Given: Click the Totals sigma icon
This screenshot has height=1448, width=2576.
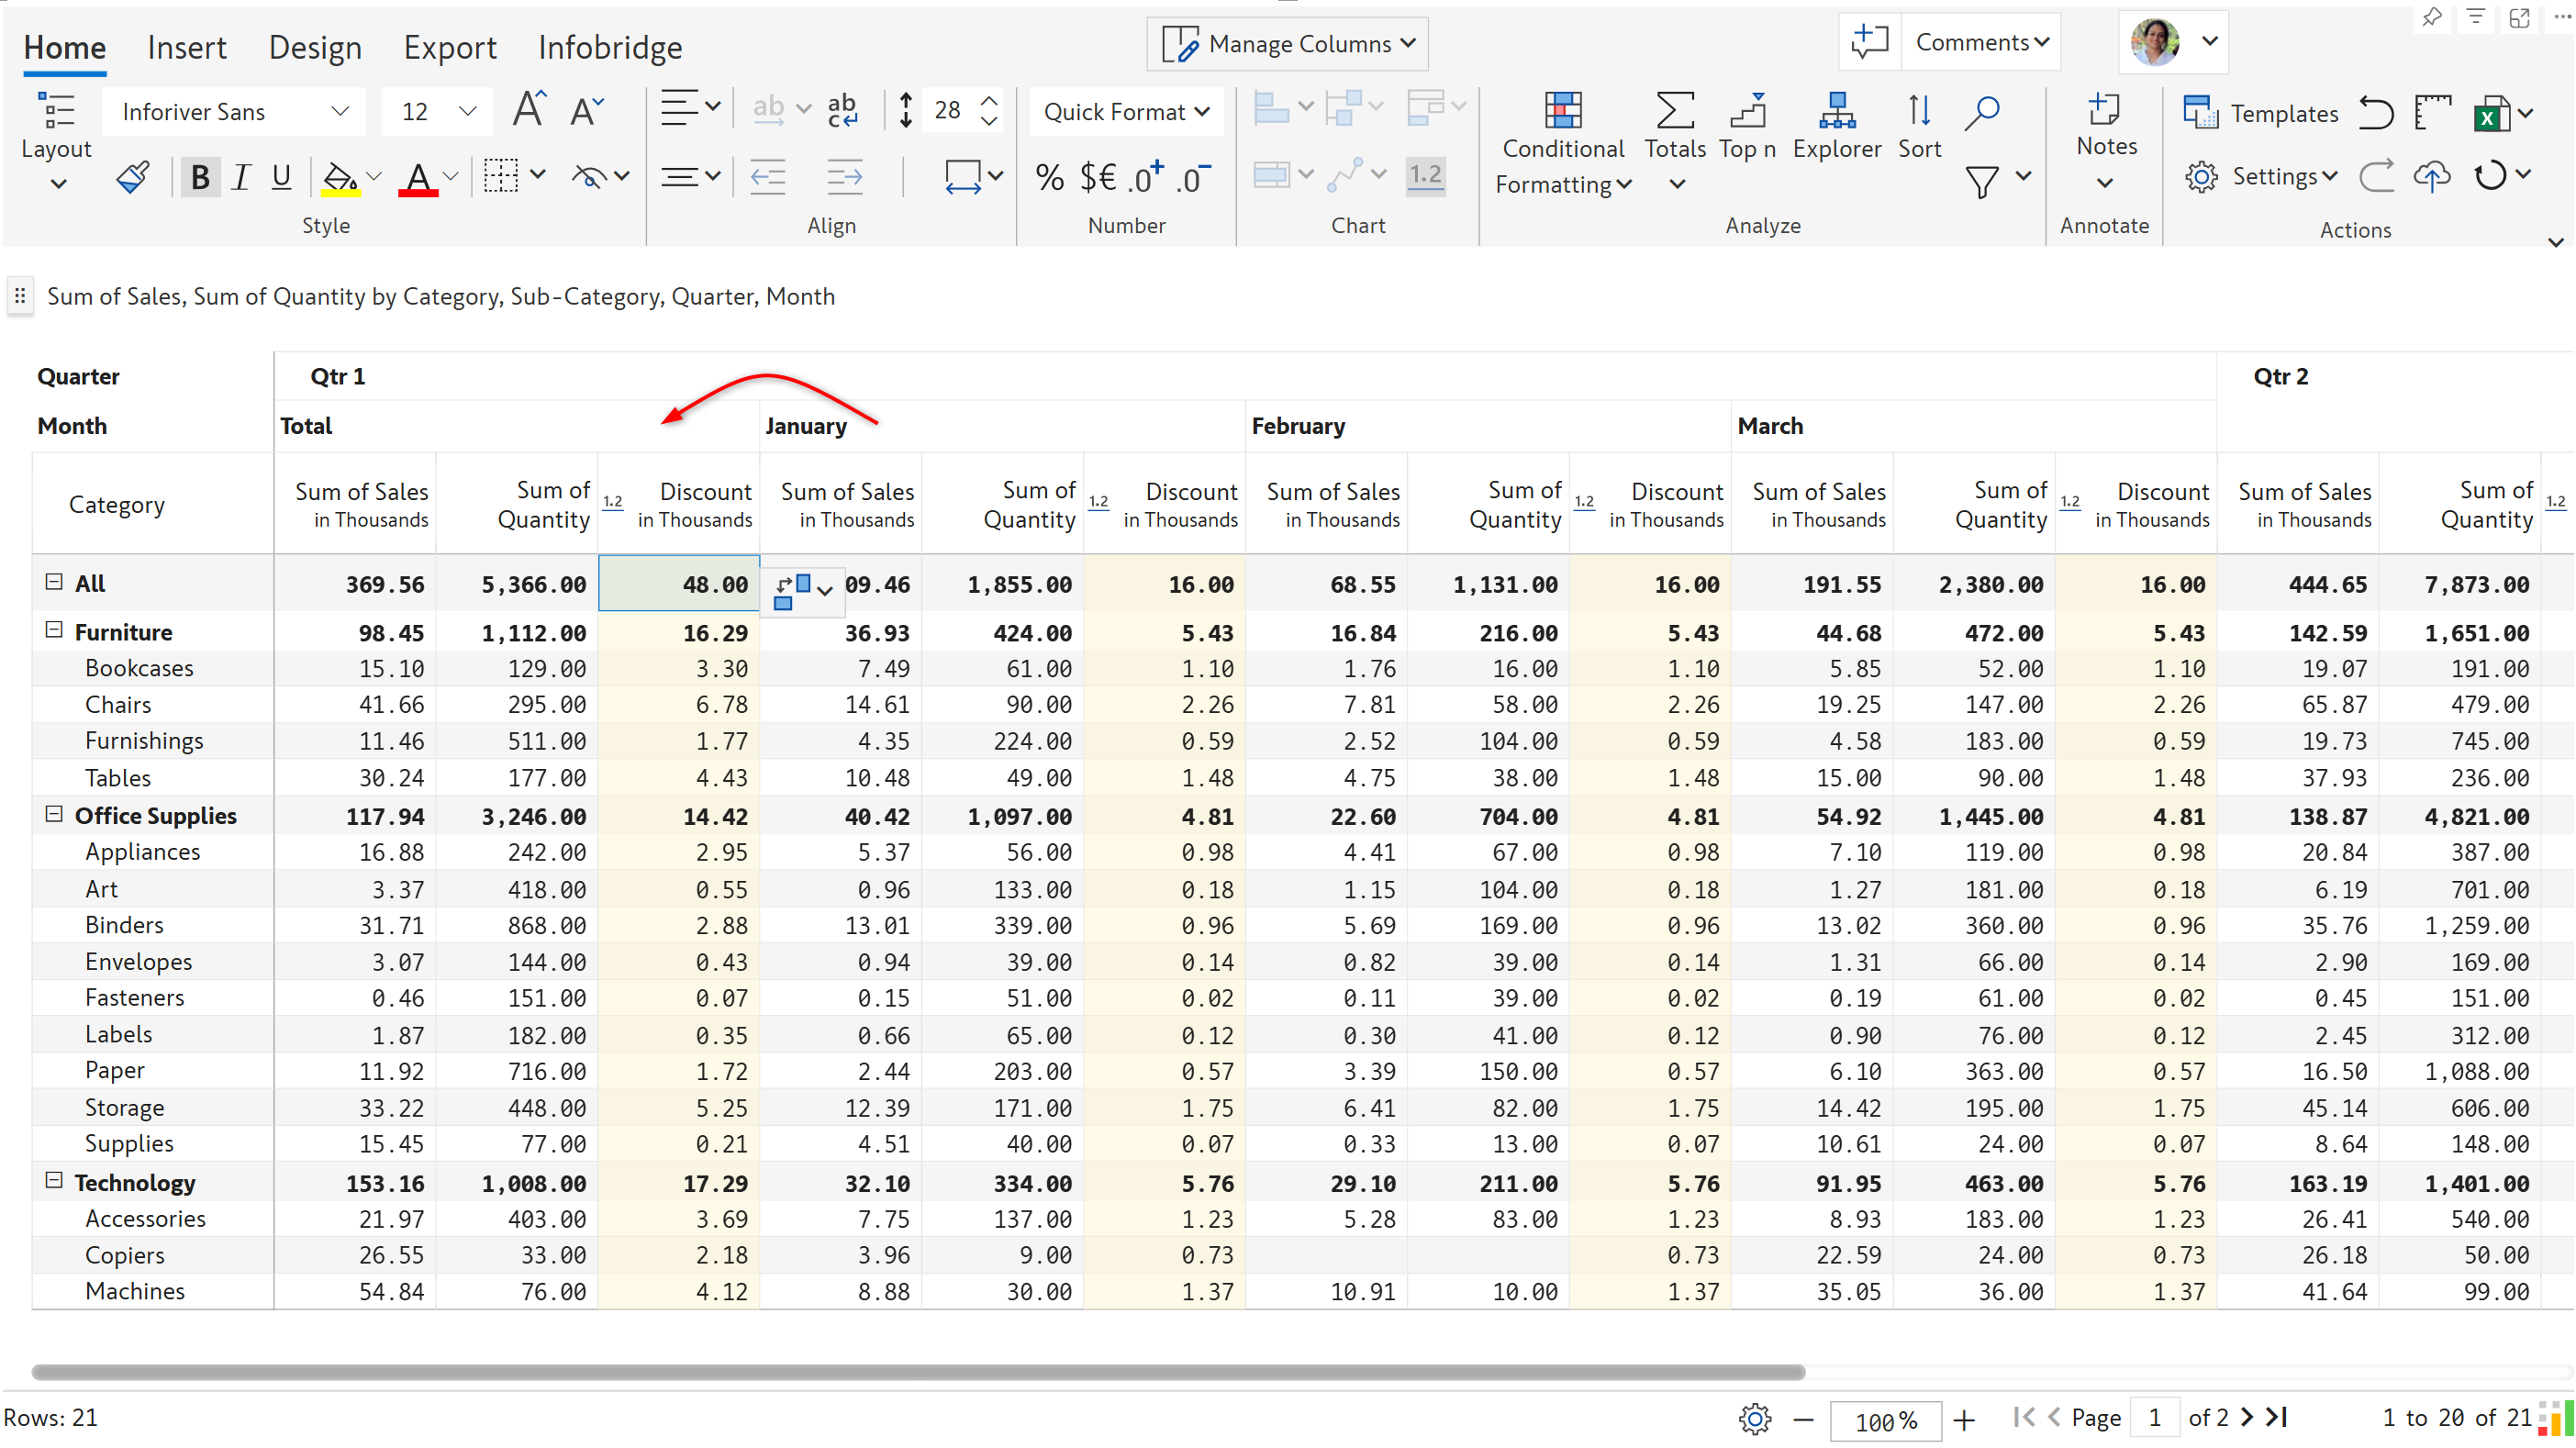Looking at the screenshot, I should (1674, 112).
